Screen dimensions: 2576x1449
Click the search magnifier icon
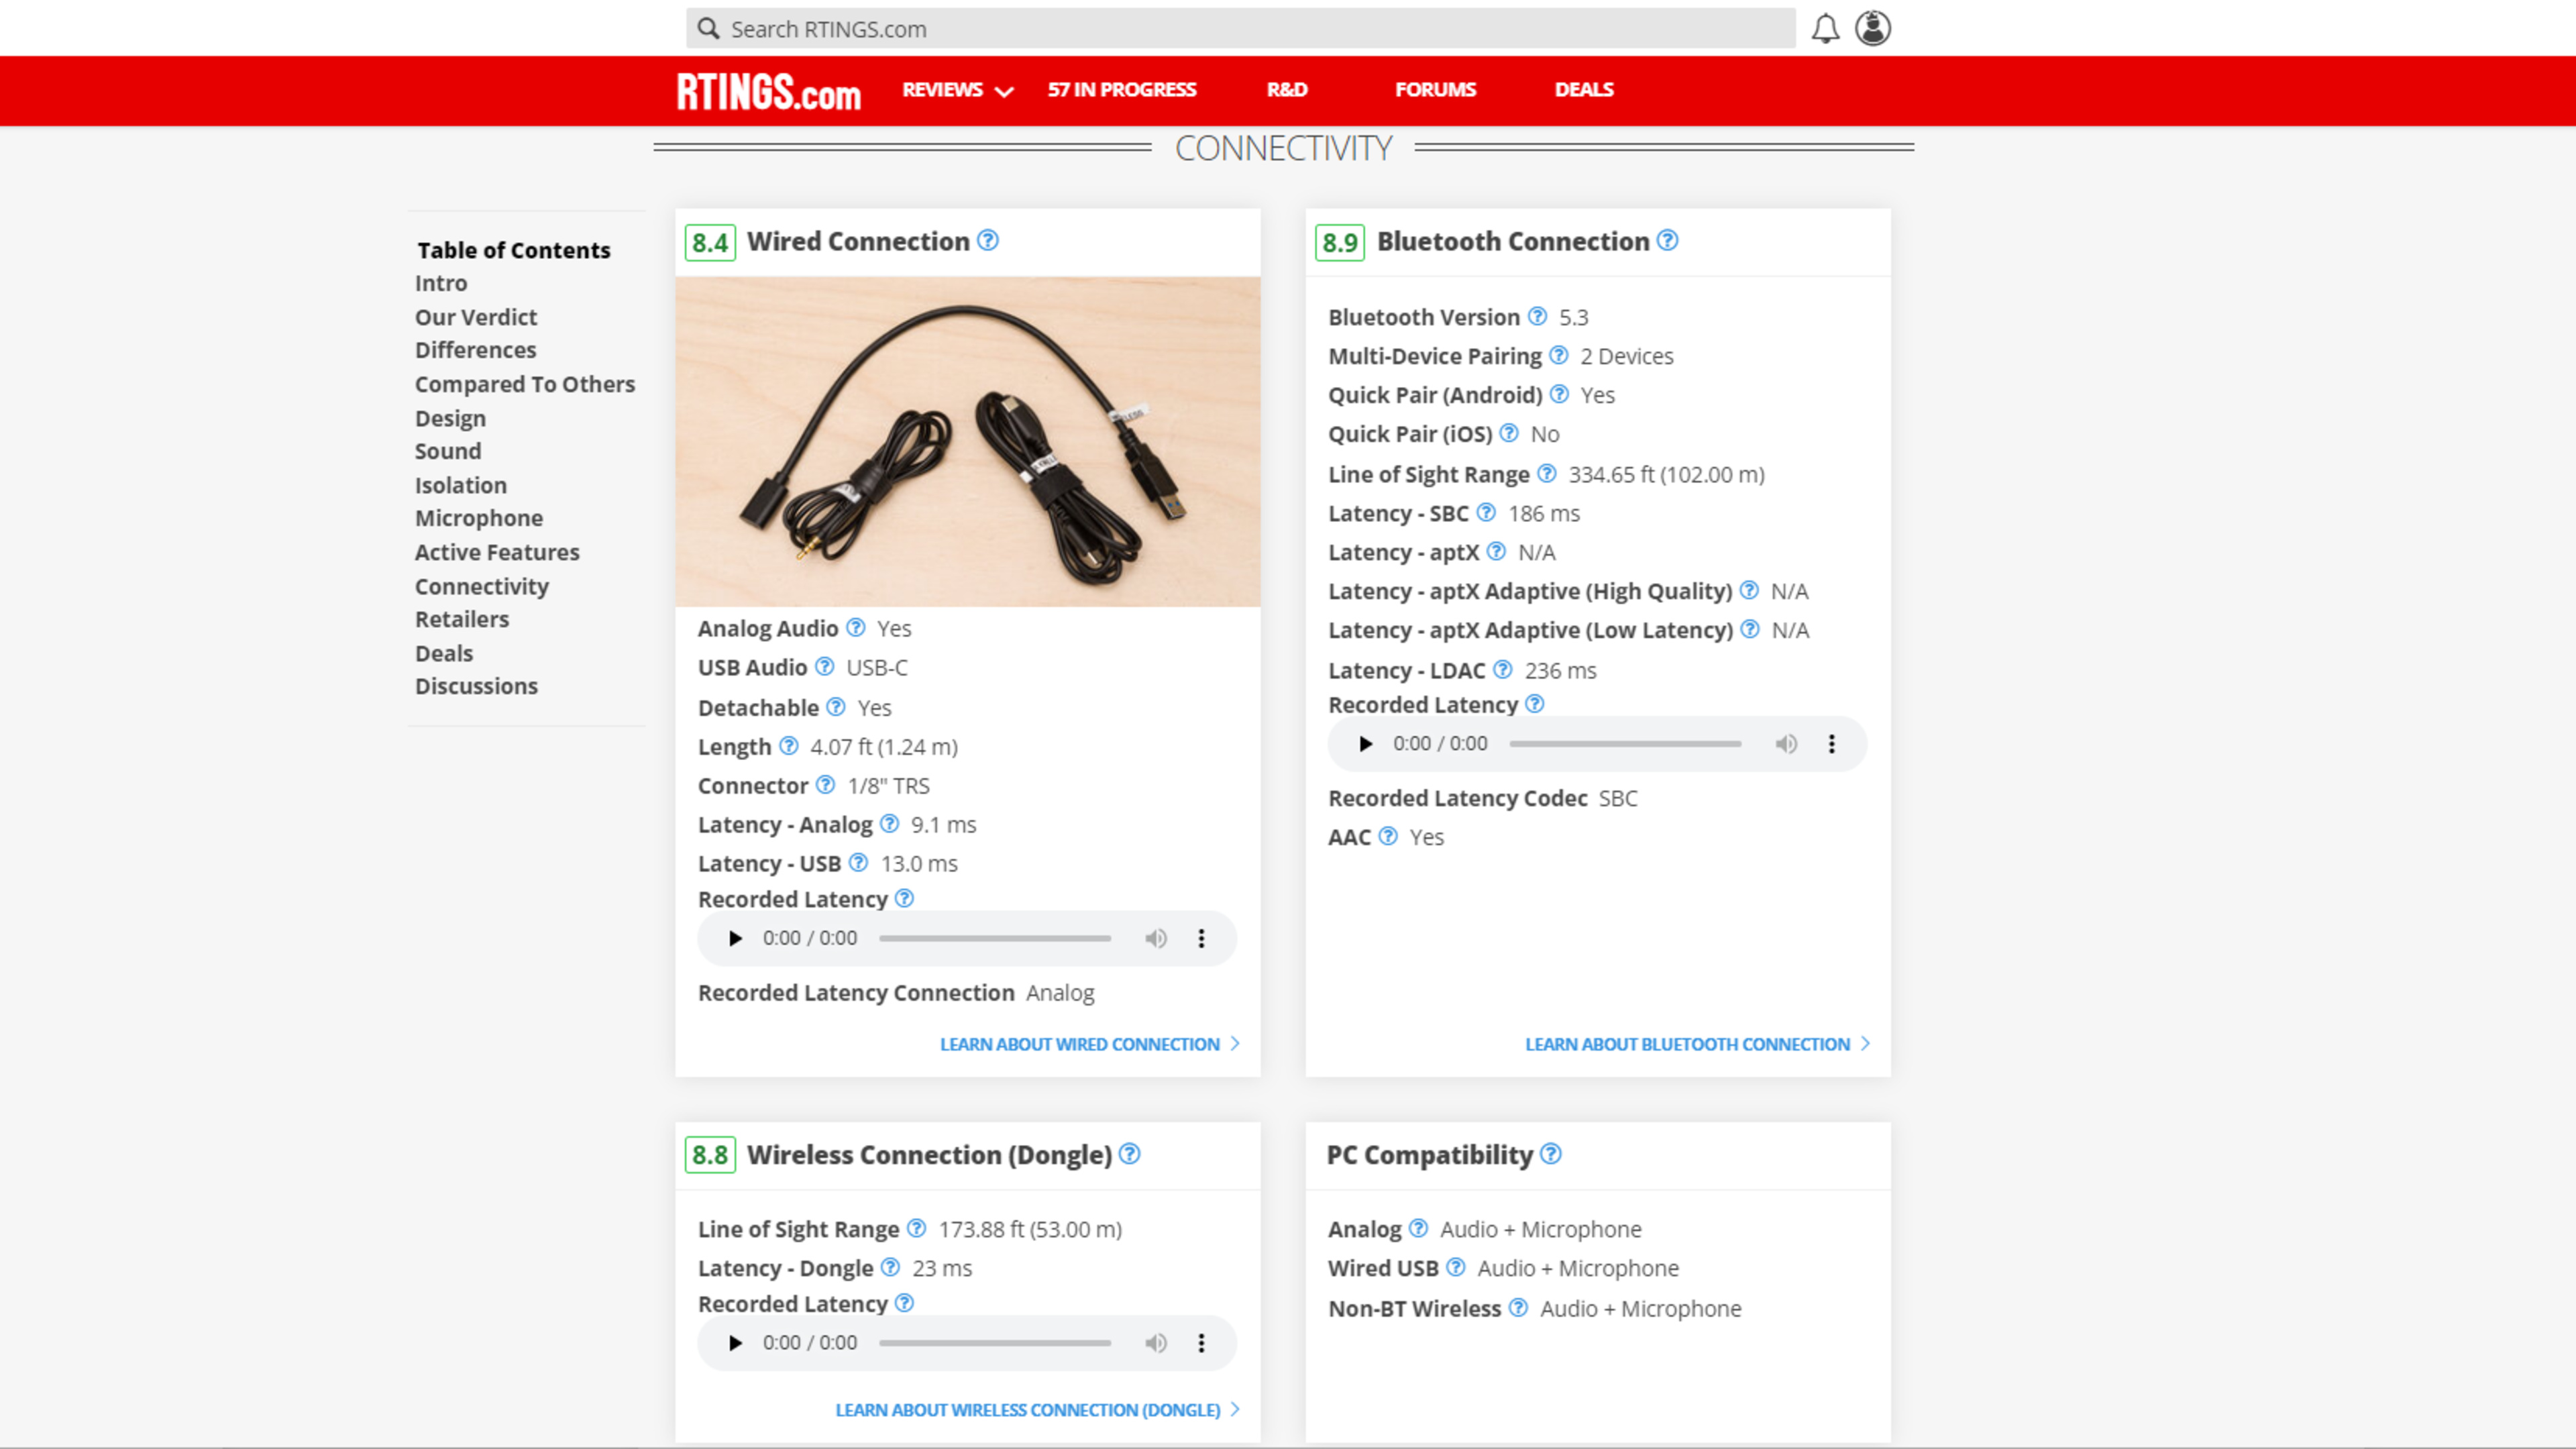[708, 28]
